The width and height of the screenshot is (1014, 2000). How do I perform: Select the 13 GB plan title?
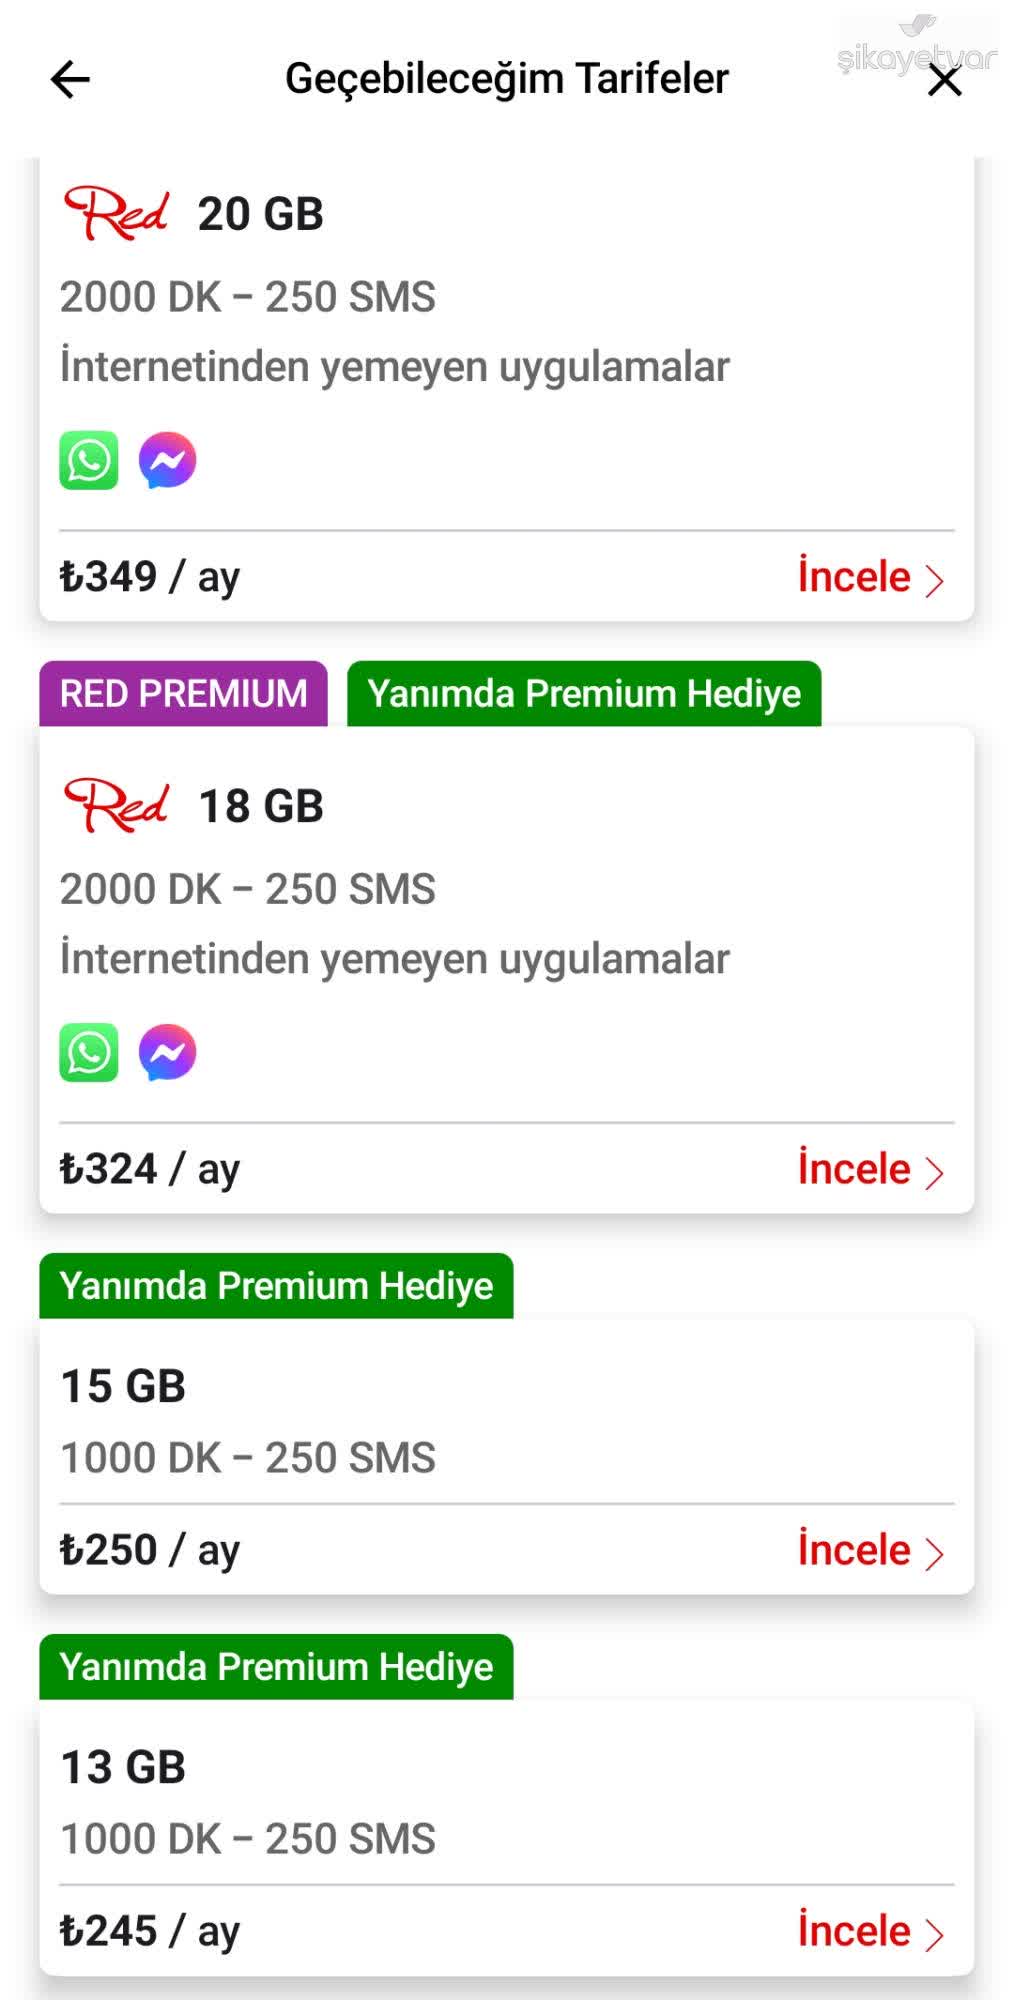point(124,1767)
